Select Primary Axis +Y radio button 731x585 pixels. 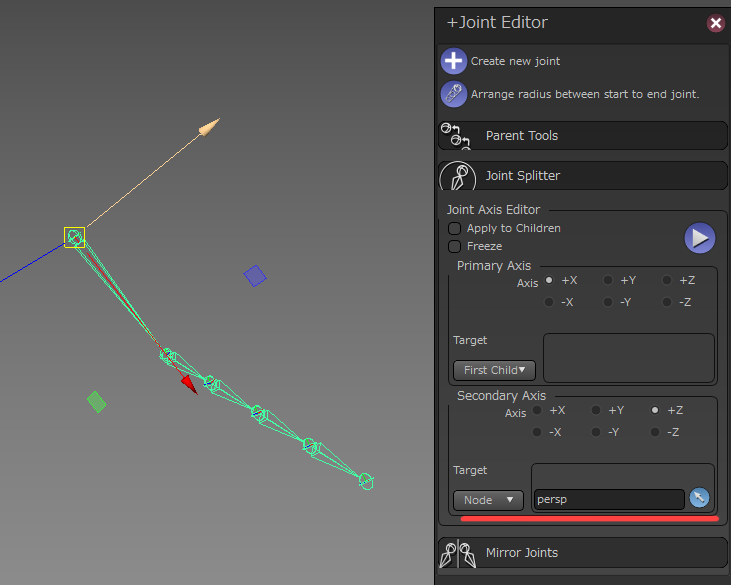[608, 280]
